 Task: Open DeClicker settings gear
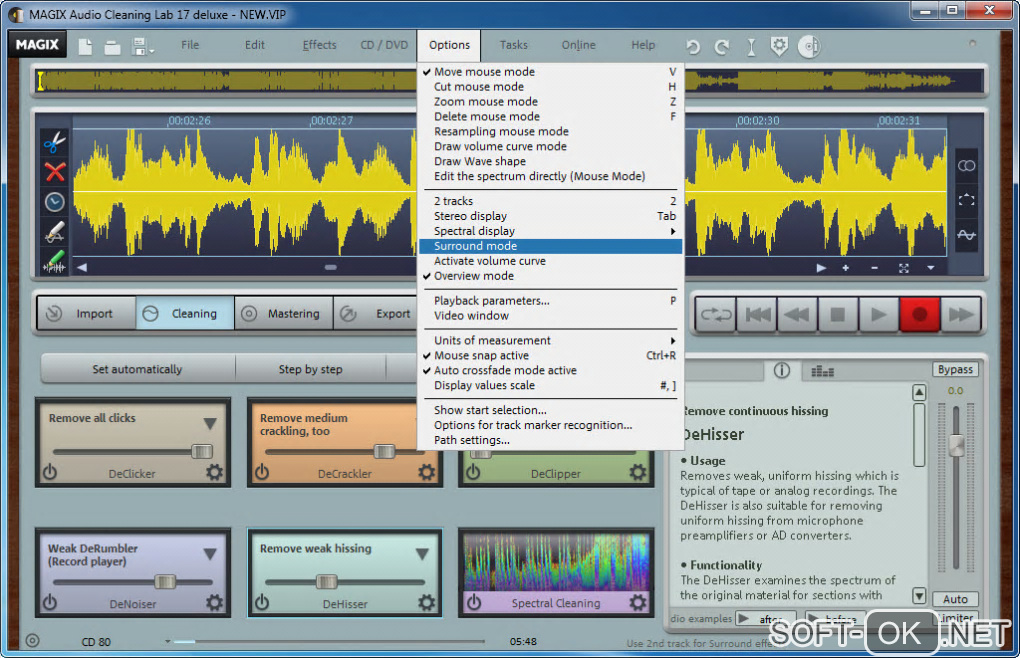[x=215, y=472]
